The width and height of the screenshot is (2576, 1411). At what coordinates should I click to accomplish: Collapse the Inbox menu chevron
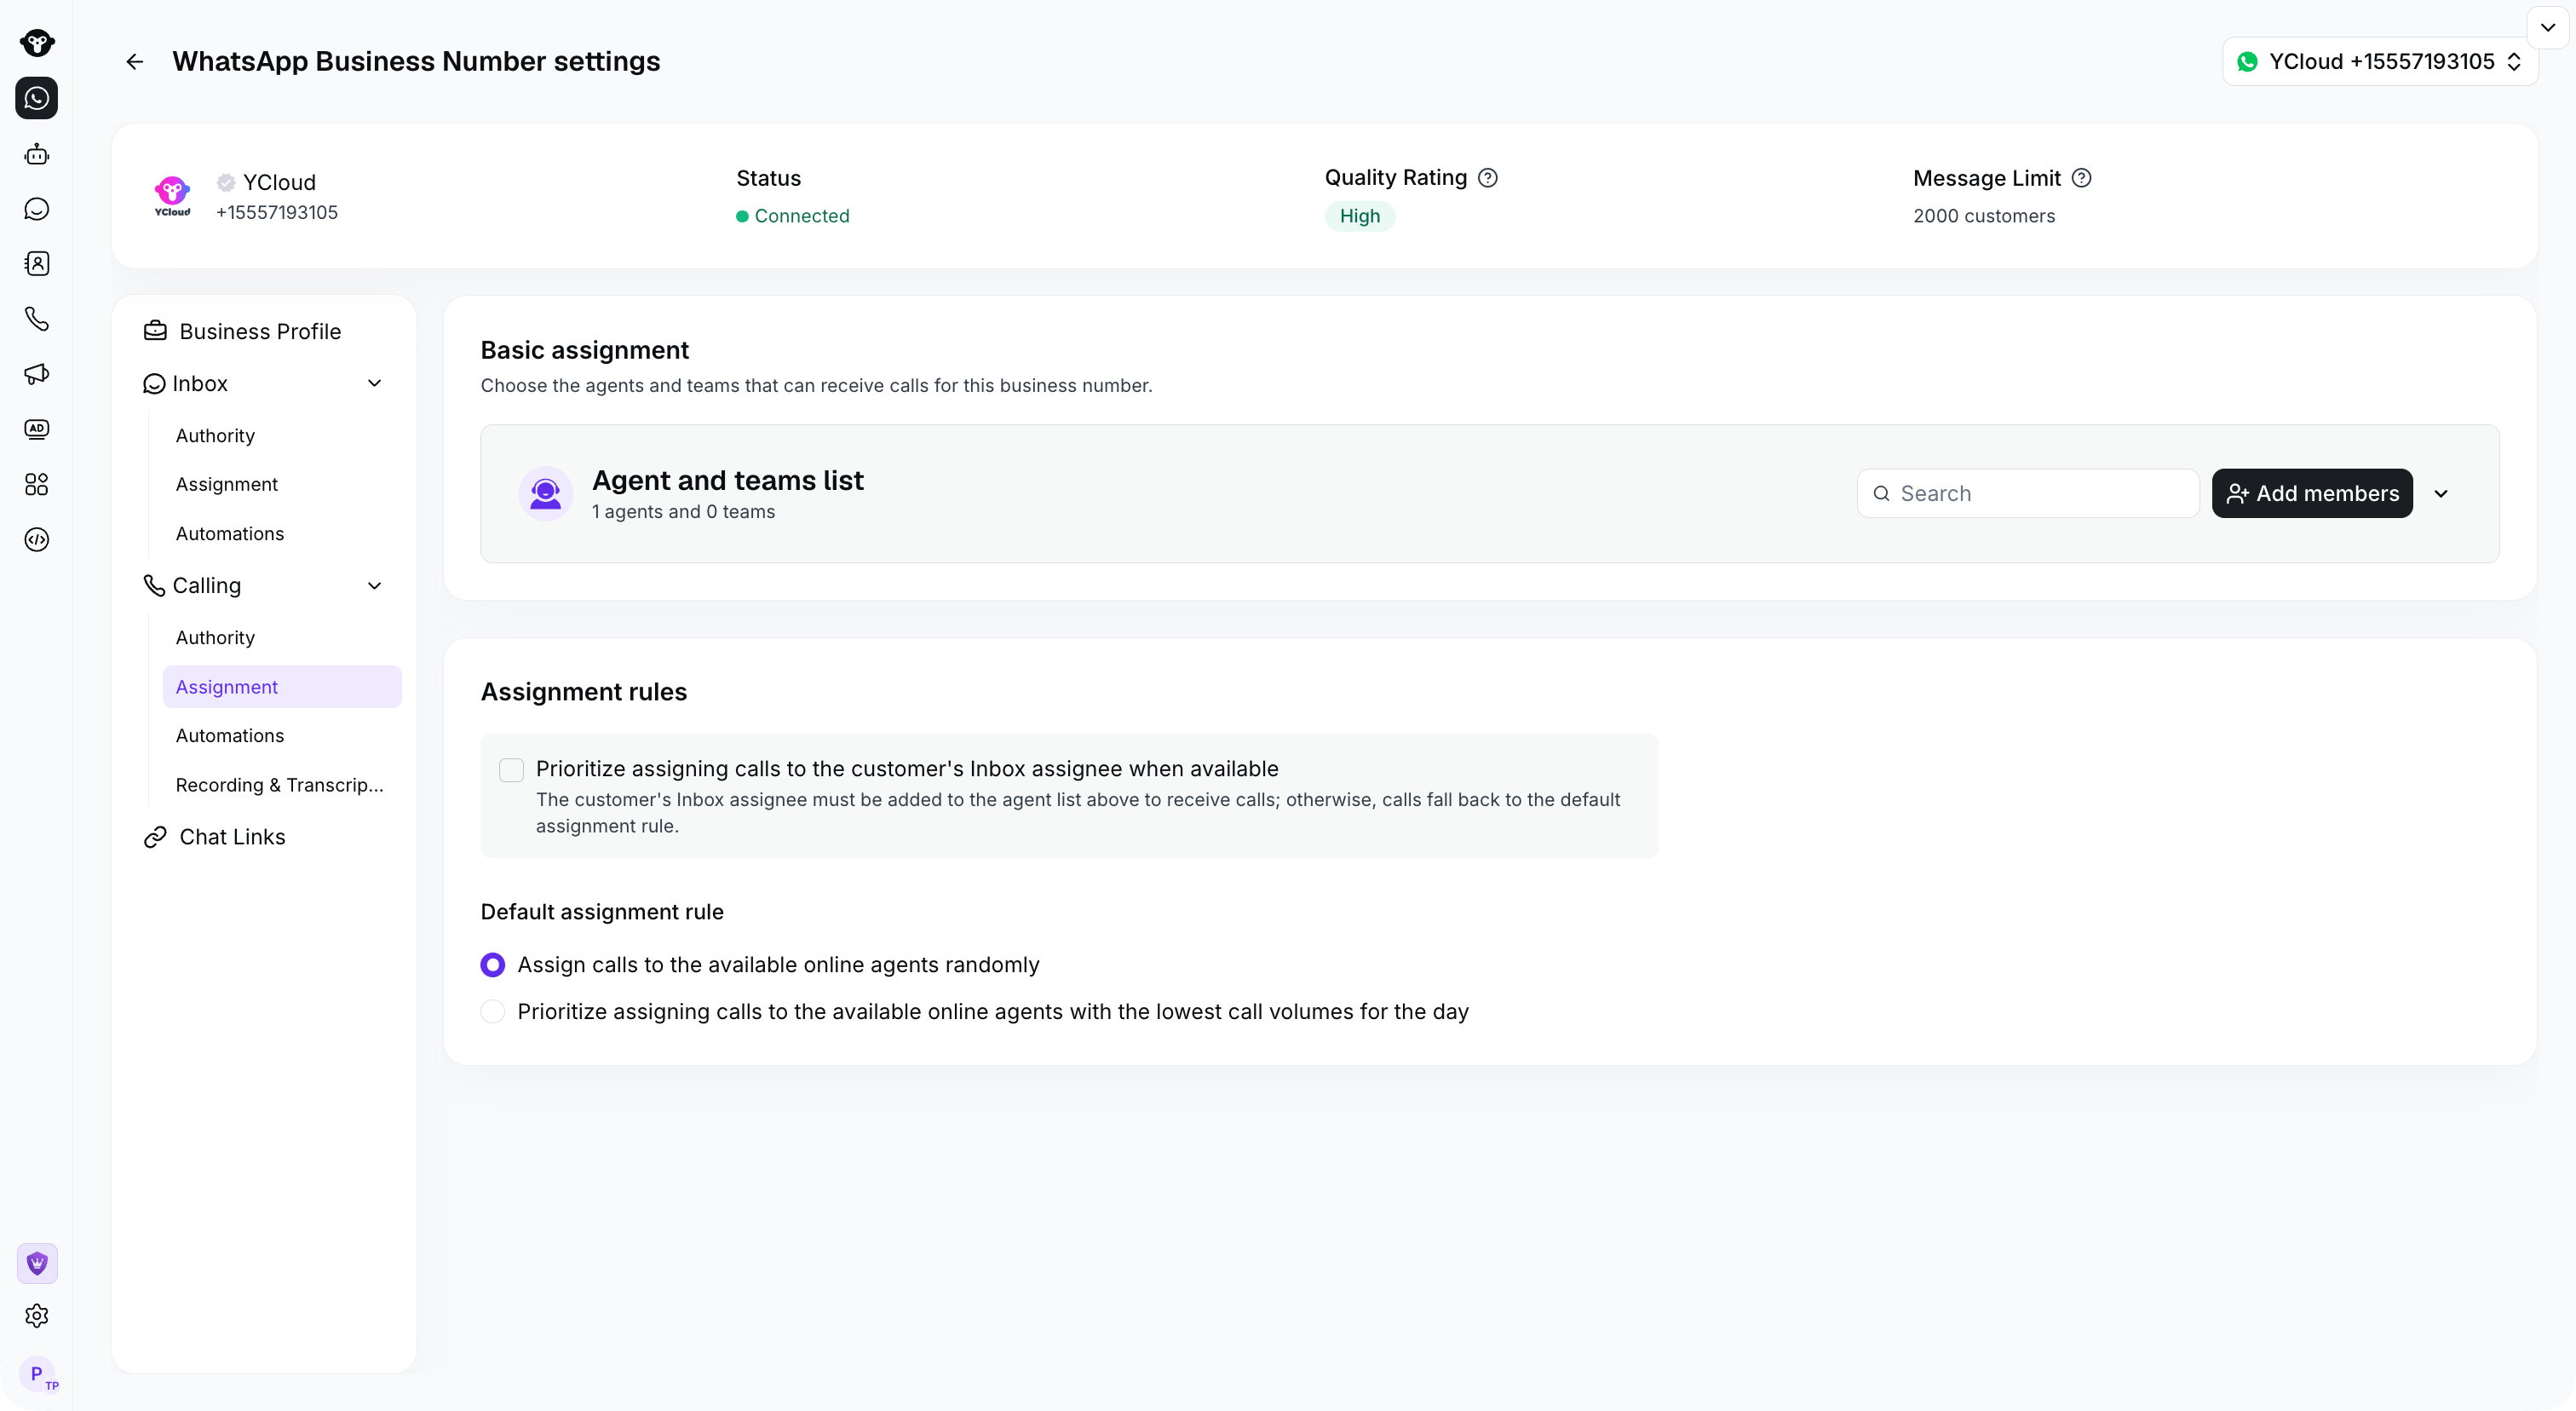pos(375,384)
